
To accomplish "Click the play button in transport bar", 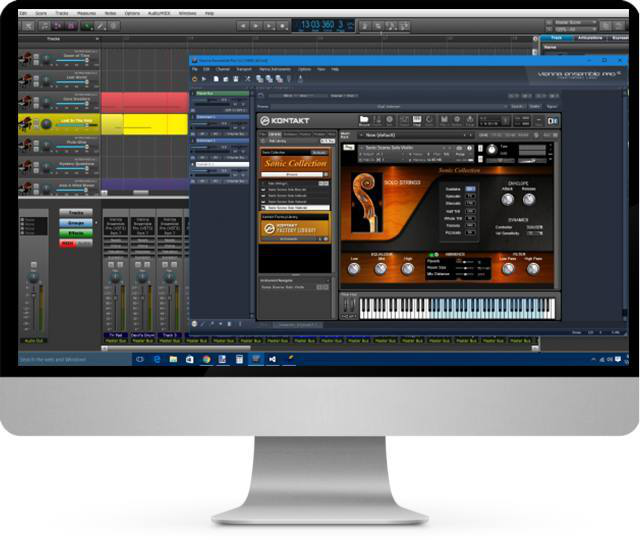I will coord(256,26).
